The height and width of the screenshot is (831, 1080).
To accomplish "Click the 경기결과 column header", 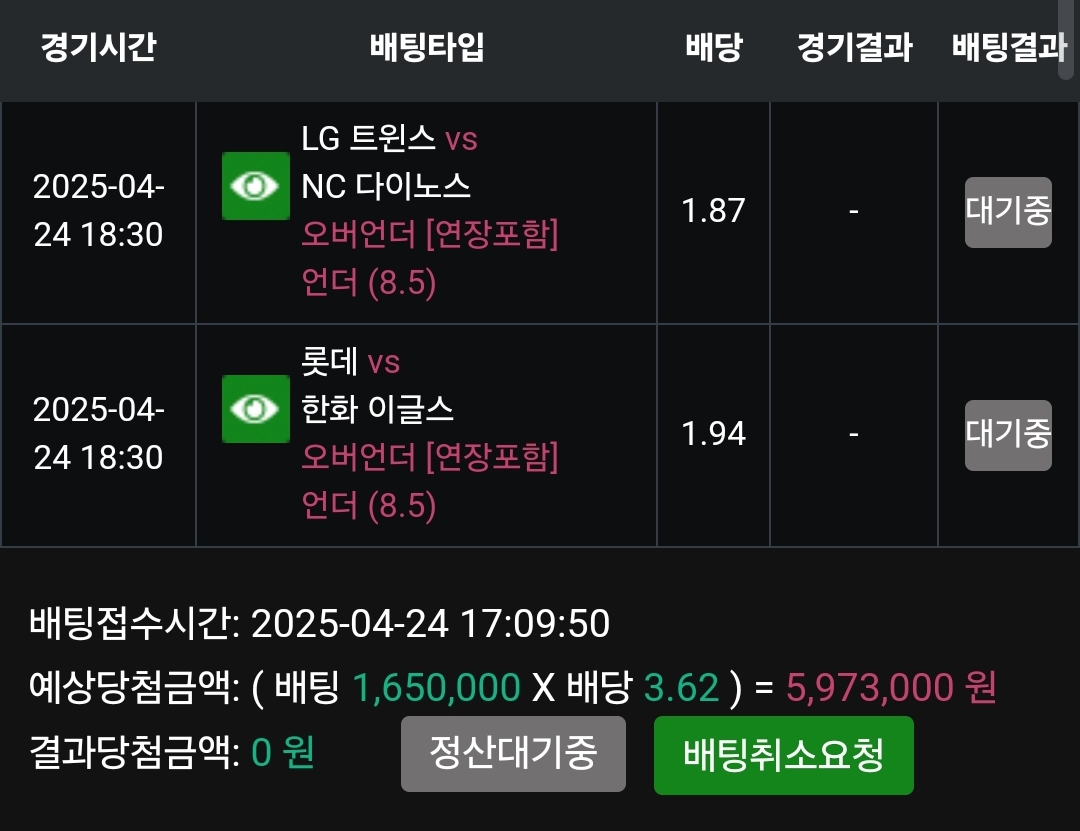I will point(854,48).
